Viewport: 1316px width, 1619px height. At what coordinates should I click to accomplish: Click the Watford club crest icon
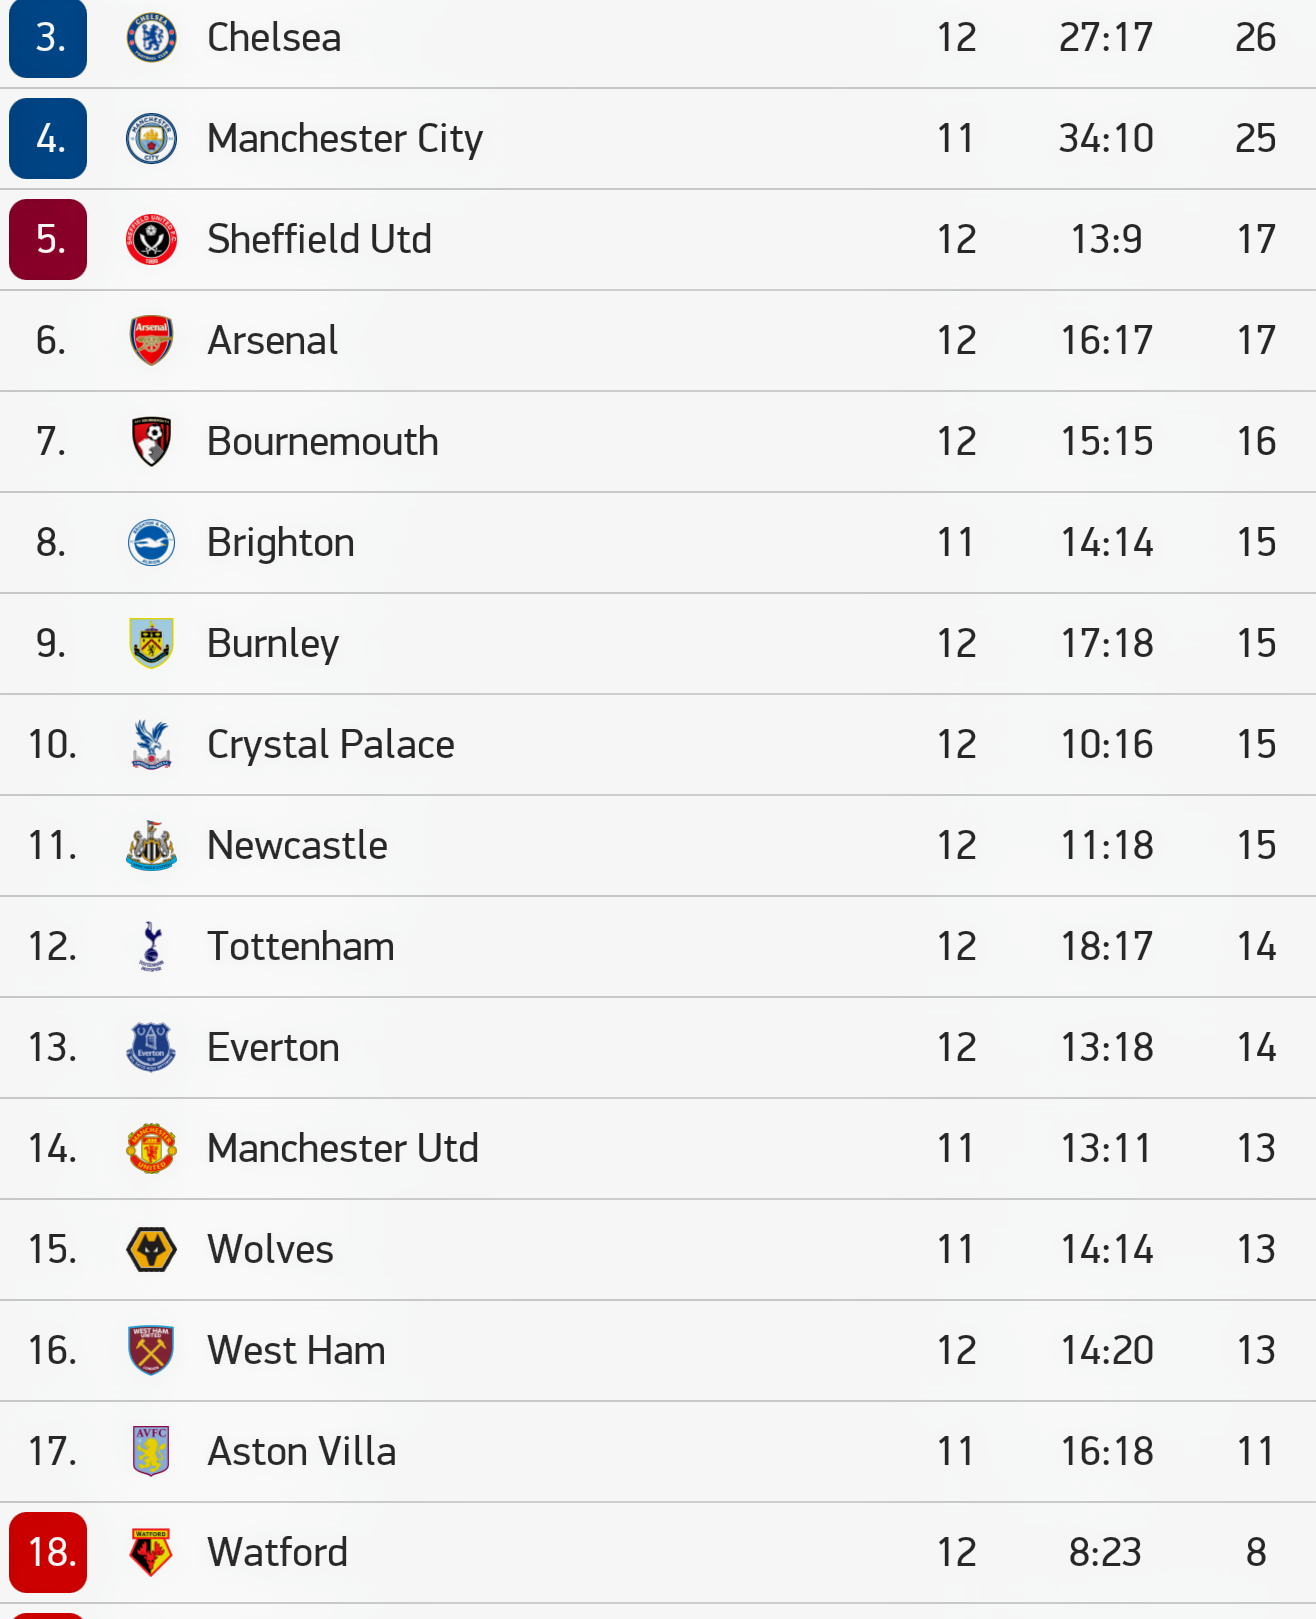click(x=152, y=1552)
